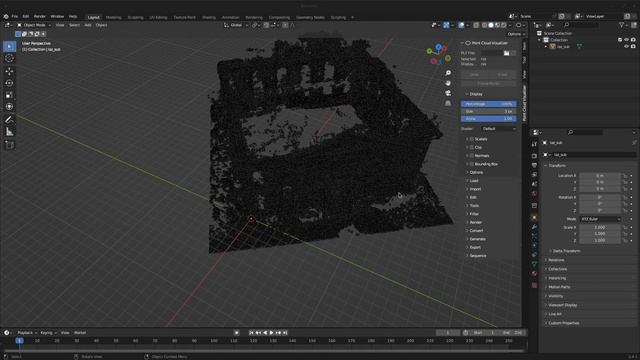
Task: Adjust the point Size slider
Action: tap(489, 111)
